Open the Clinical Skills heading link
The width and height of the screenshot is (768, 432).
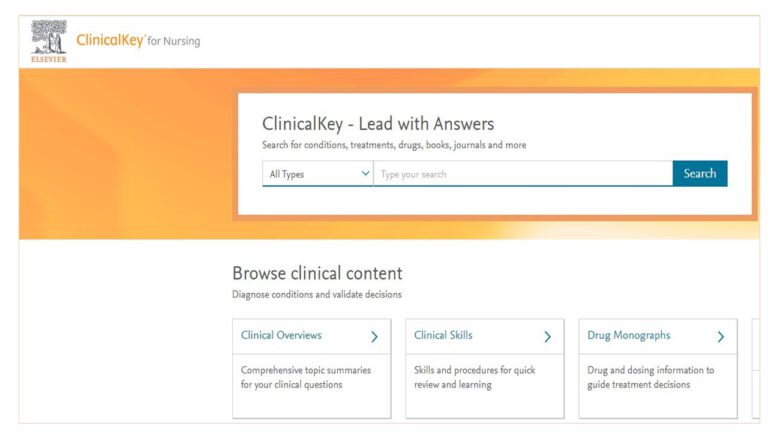point(443,336)
